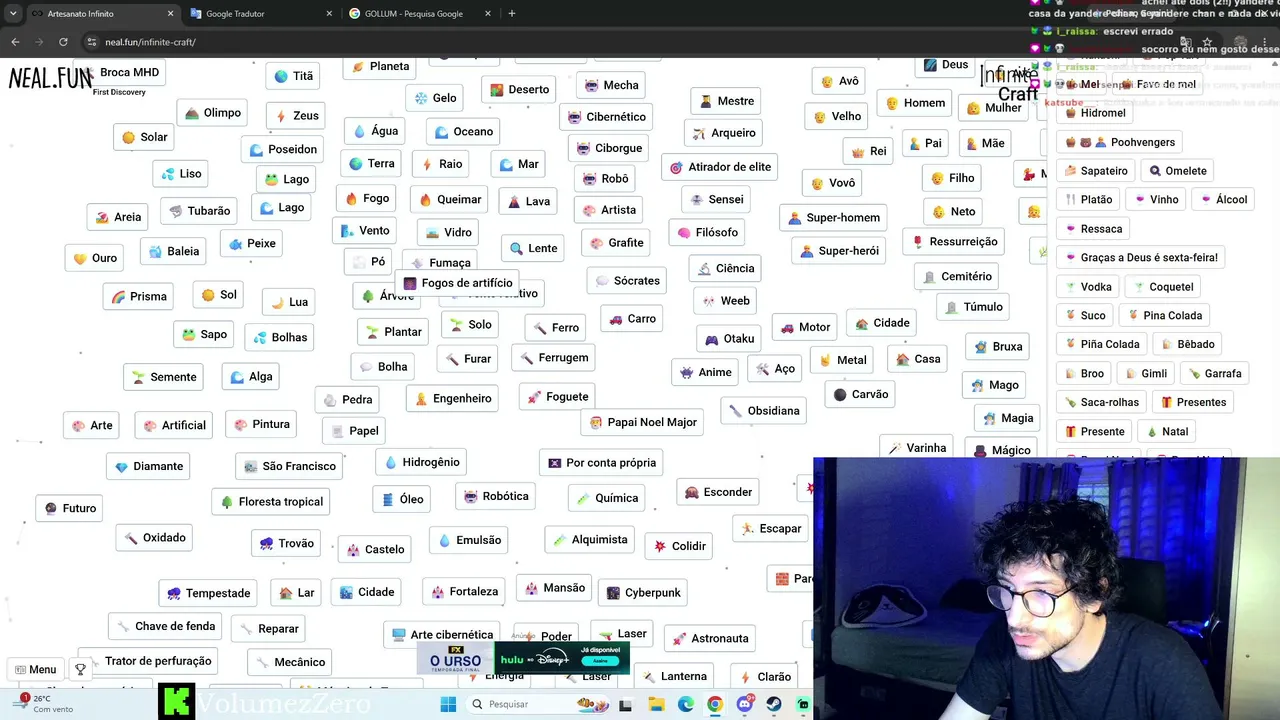Open the game Menu button
The width and height of the screenshot is (1280, 720).
[36, 669]
